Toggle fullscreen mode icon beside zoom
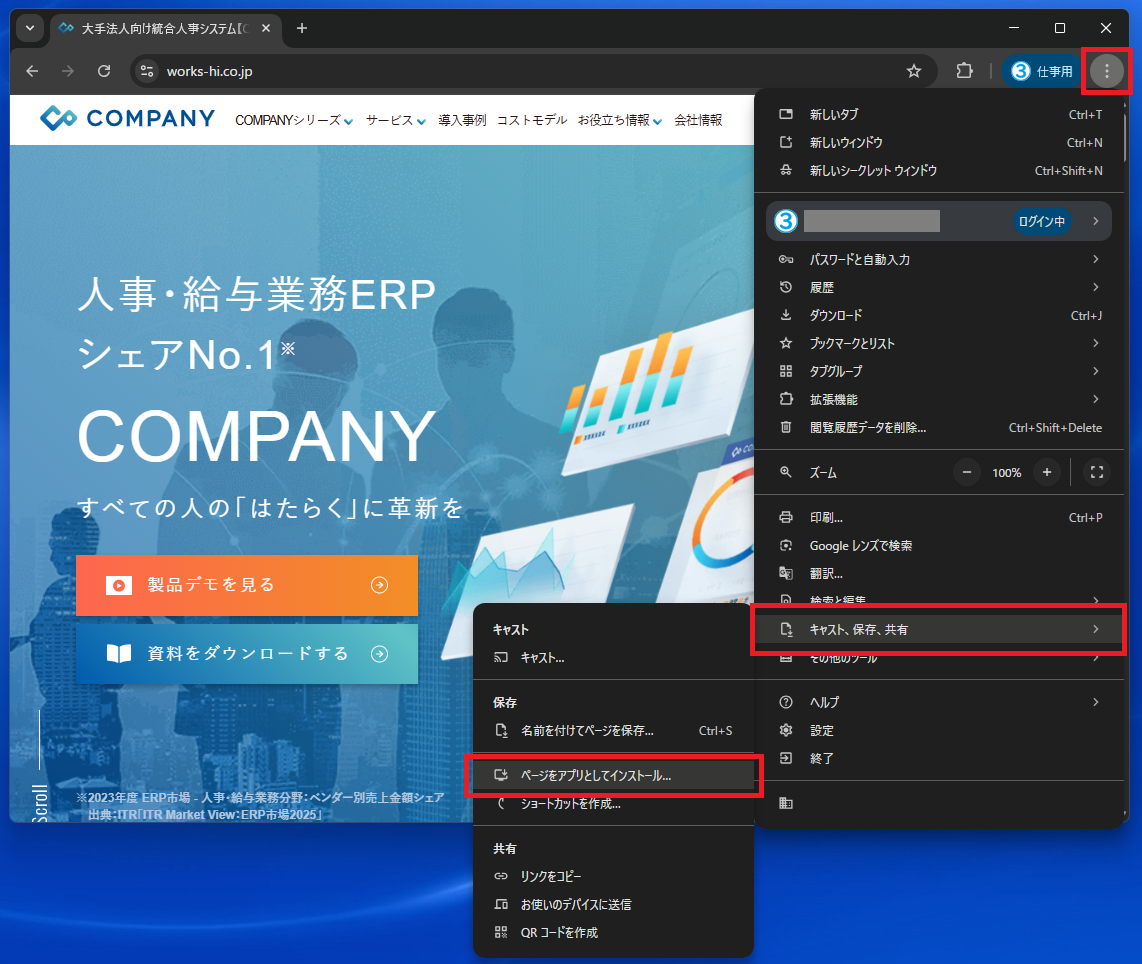The height and width of the screenshot is (964, 1142). click(x=1096, y=472)
